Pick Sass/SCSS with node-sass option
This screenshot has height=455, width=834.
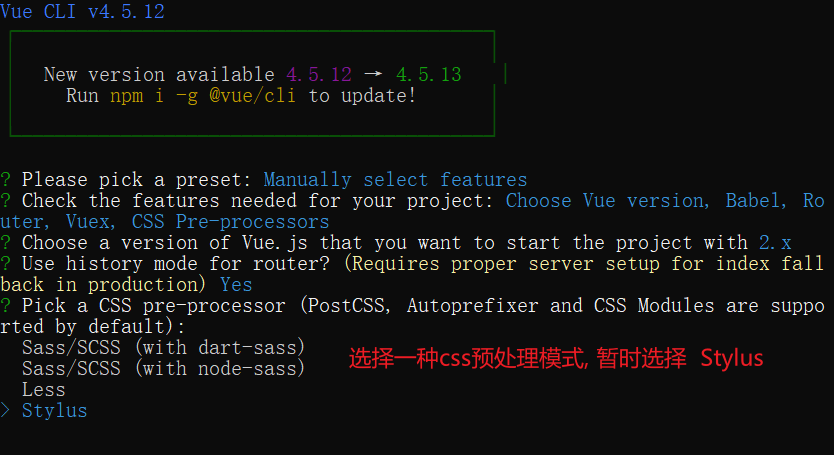tap(163, 368)
